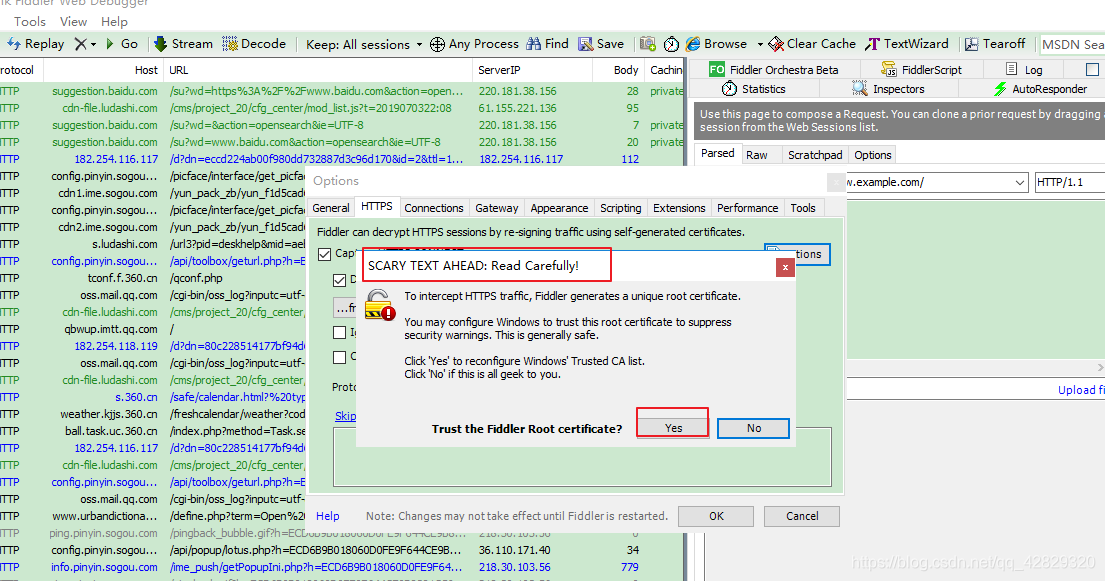Select the Parsed composer tab

(x=717, y=153)
